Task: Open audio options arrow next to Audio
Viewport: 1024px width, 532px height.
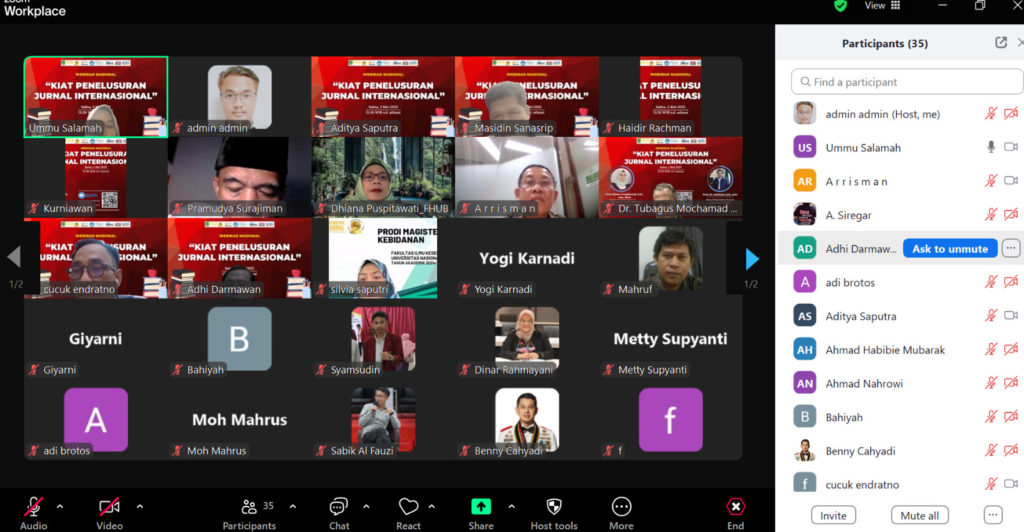Action: click(x=60, y=507)
